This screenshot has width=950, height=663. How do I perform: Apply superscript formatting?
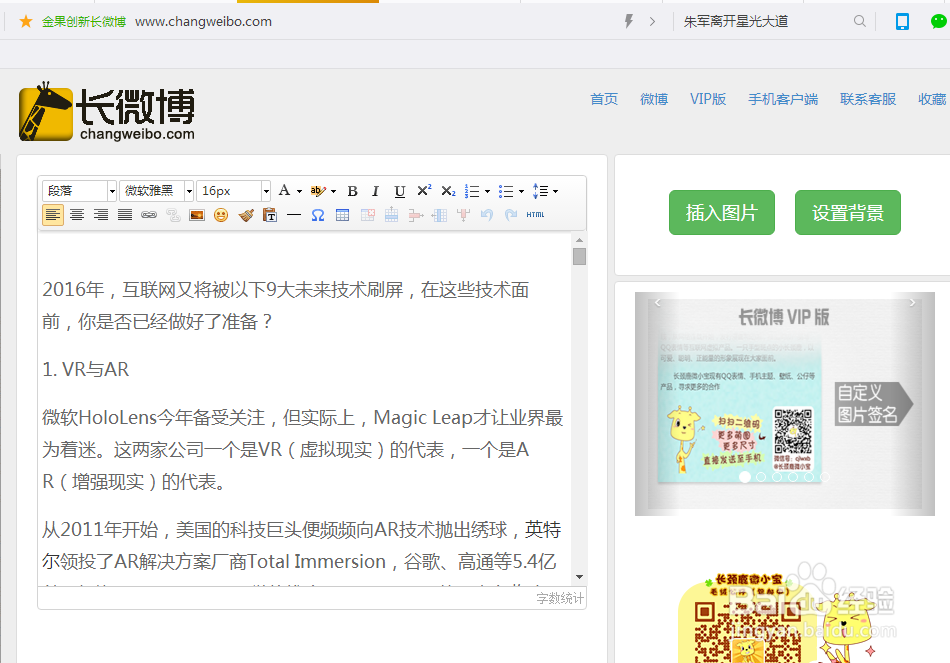pos(424,191)
